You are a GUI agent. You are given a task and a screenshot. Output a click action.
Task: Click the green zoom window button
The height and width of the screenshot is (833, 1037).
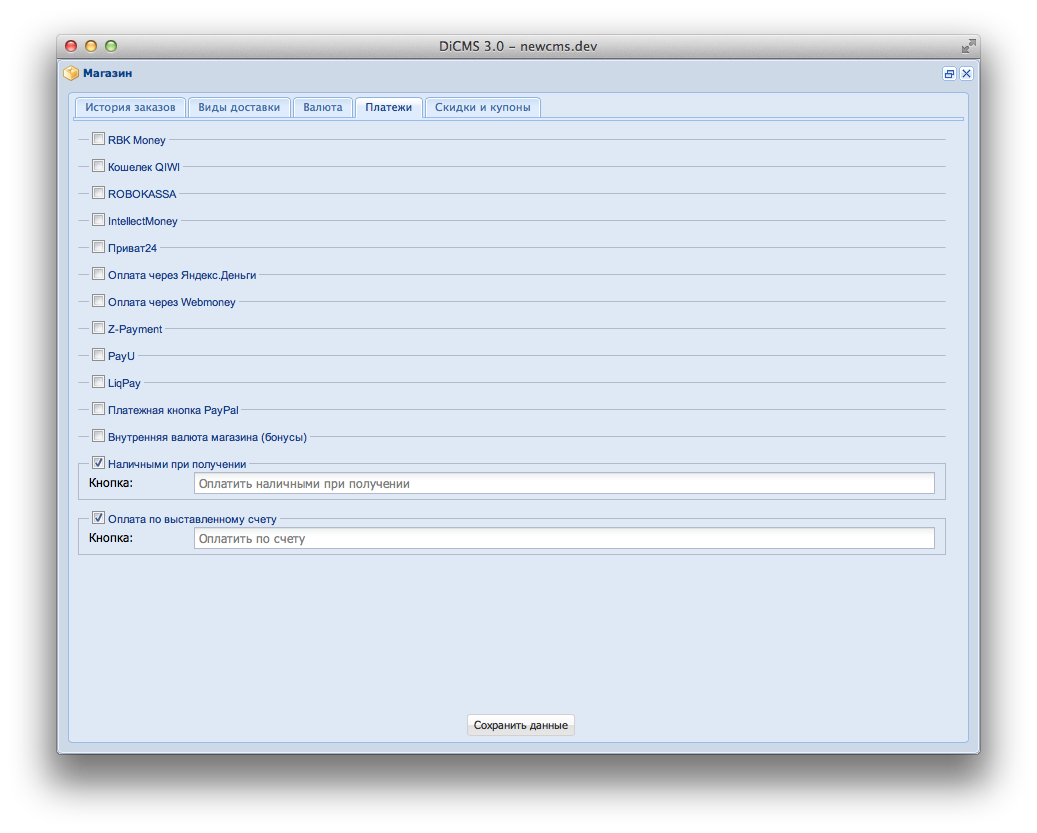tap(111, 46)
